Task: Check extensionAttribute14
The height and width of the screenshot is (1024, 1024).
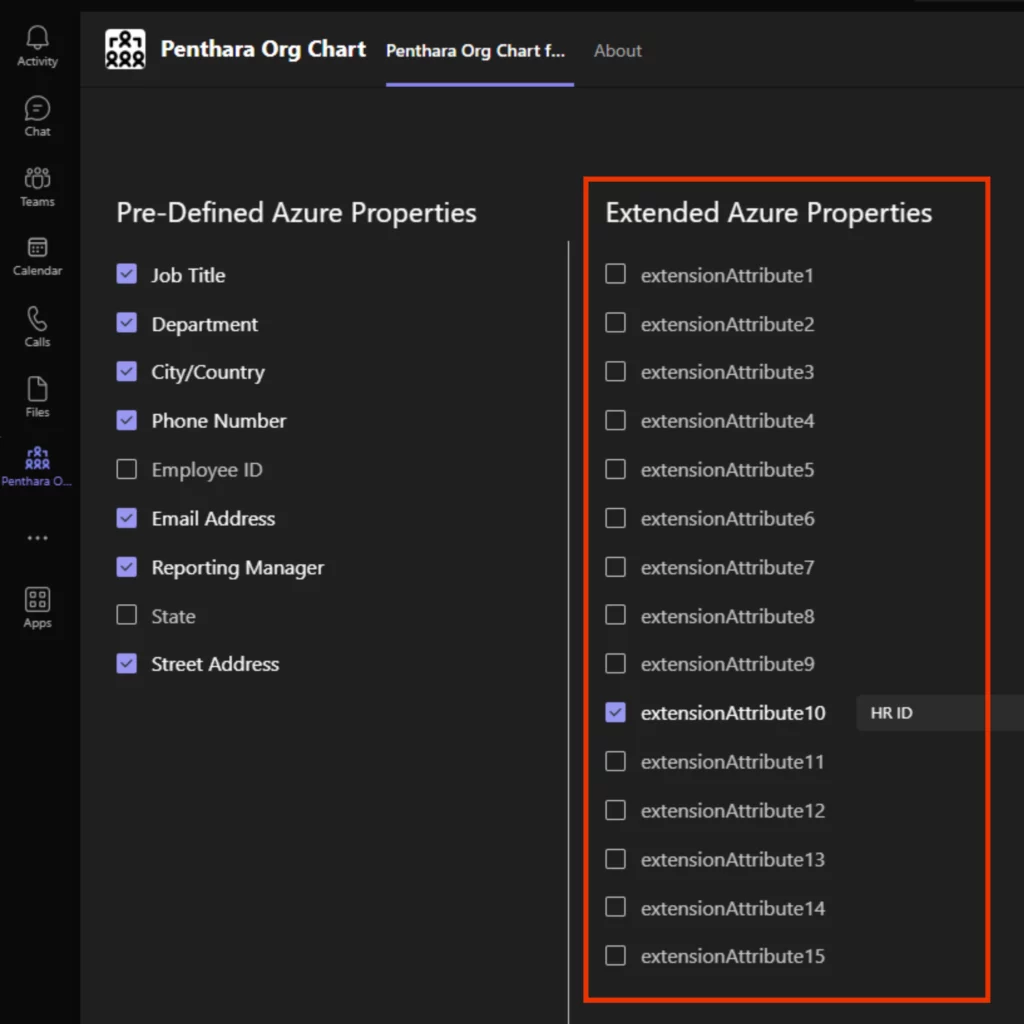Action: click(615, 907)
